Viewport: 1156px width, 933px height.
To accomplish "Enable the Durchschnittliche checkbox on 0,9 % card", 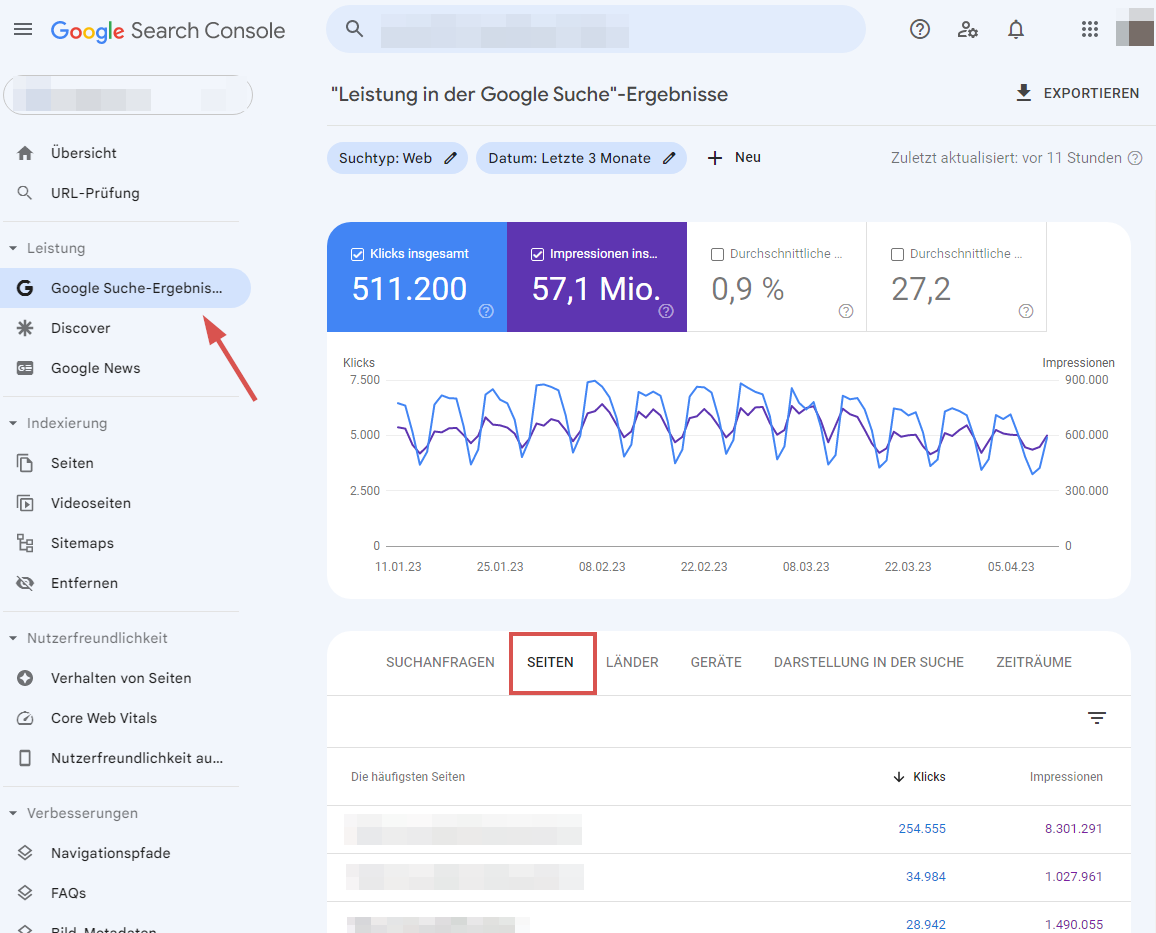I will 717,254.
